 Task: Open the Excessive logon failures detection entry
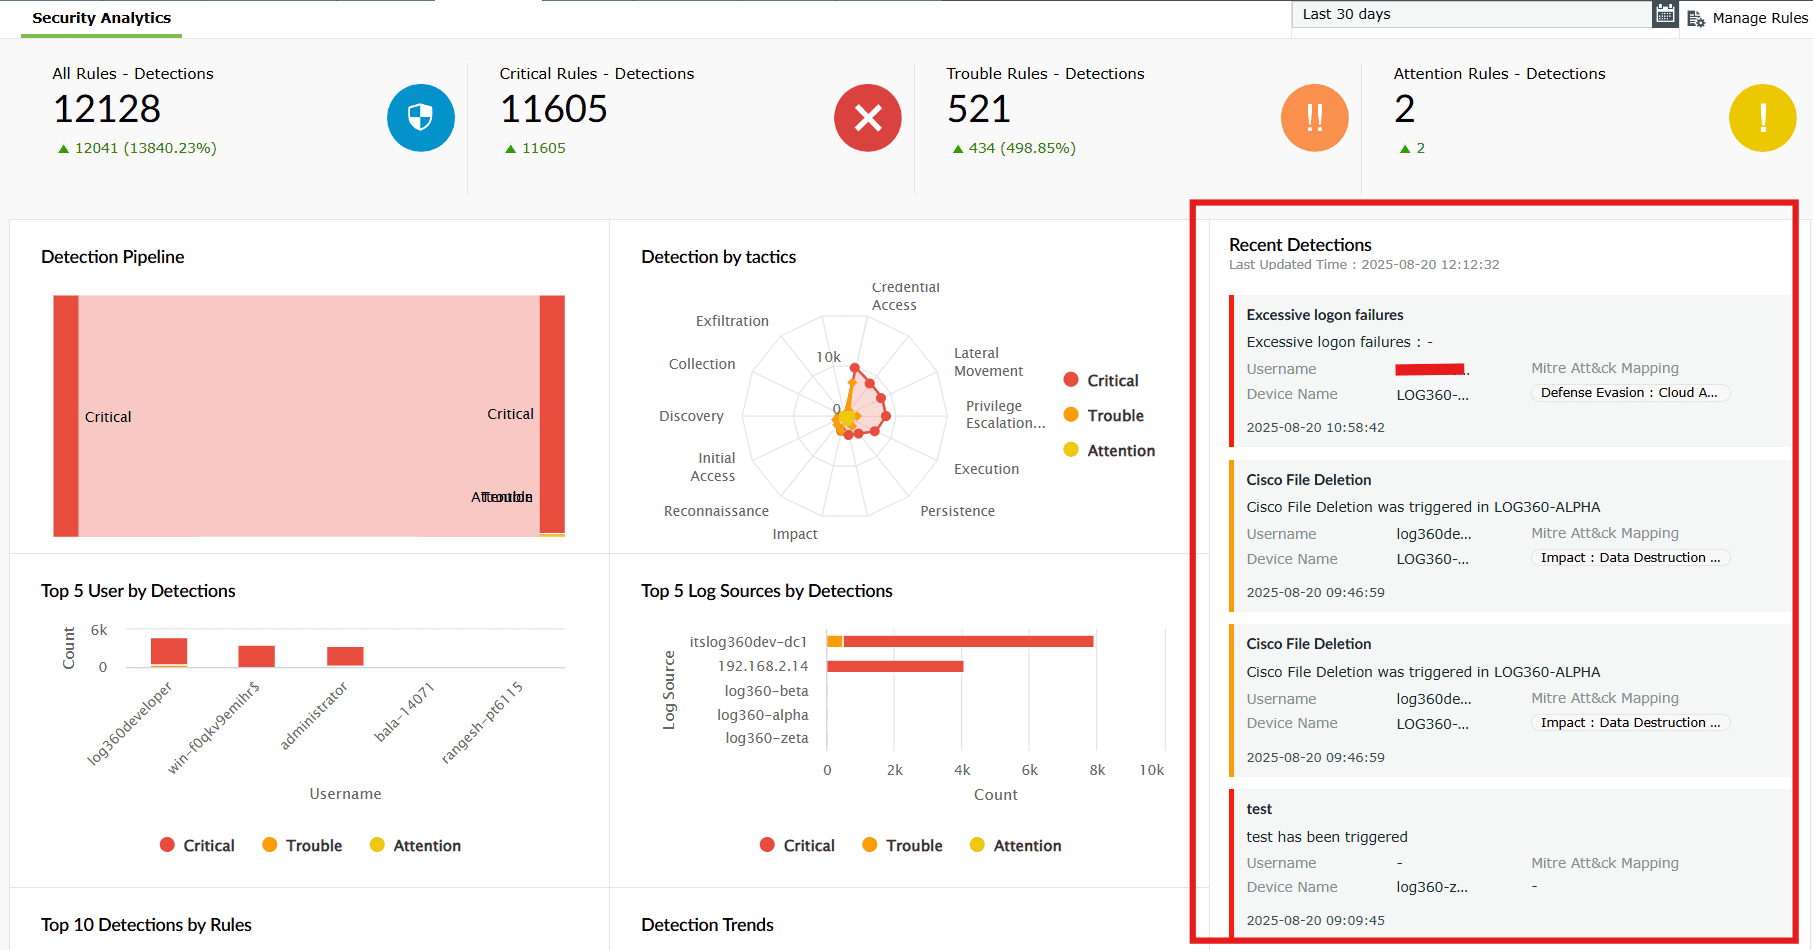coord(1324,314)
